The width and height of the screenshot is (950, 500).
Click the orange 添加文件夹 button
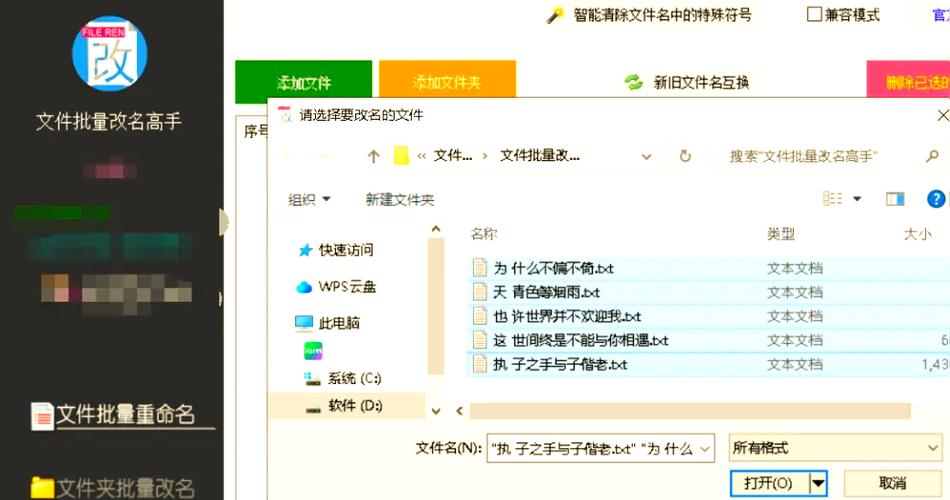point(447,81)
